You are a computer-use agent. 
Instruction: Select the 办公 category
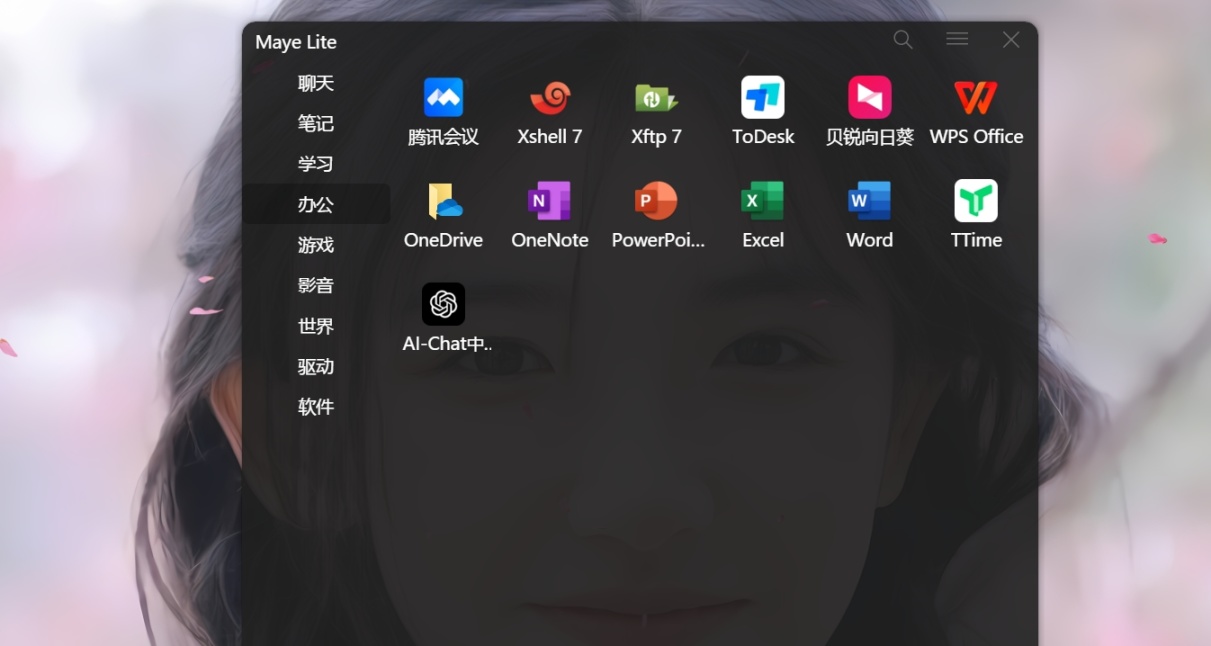coord(316,204)
